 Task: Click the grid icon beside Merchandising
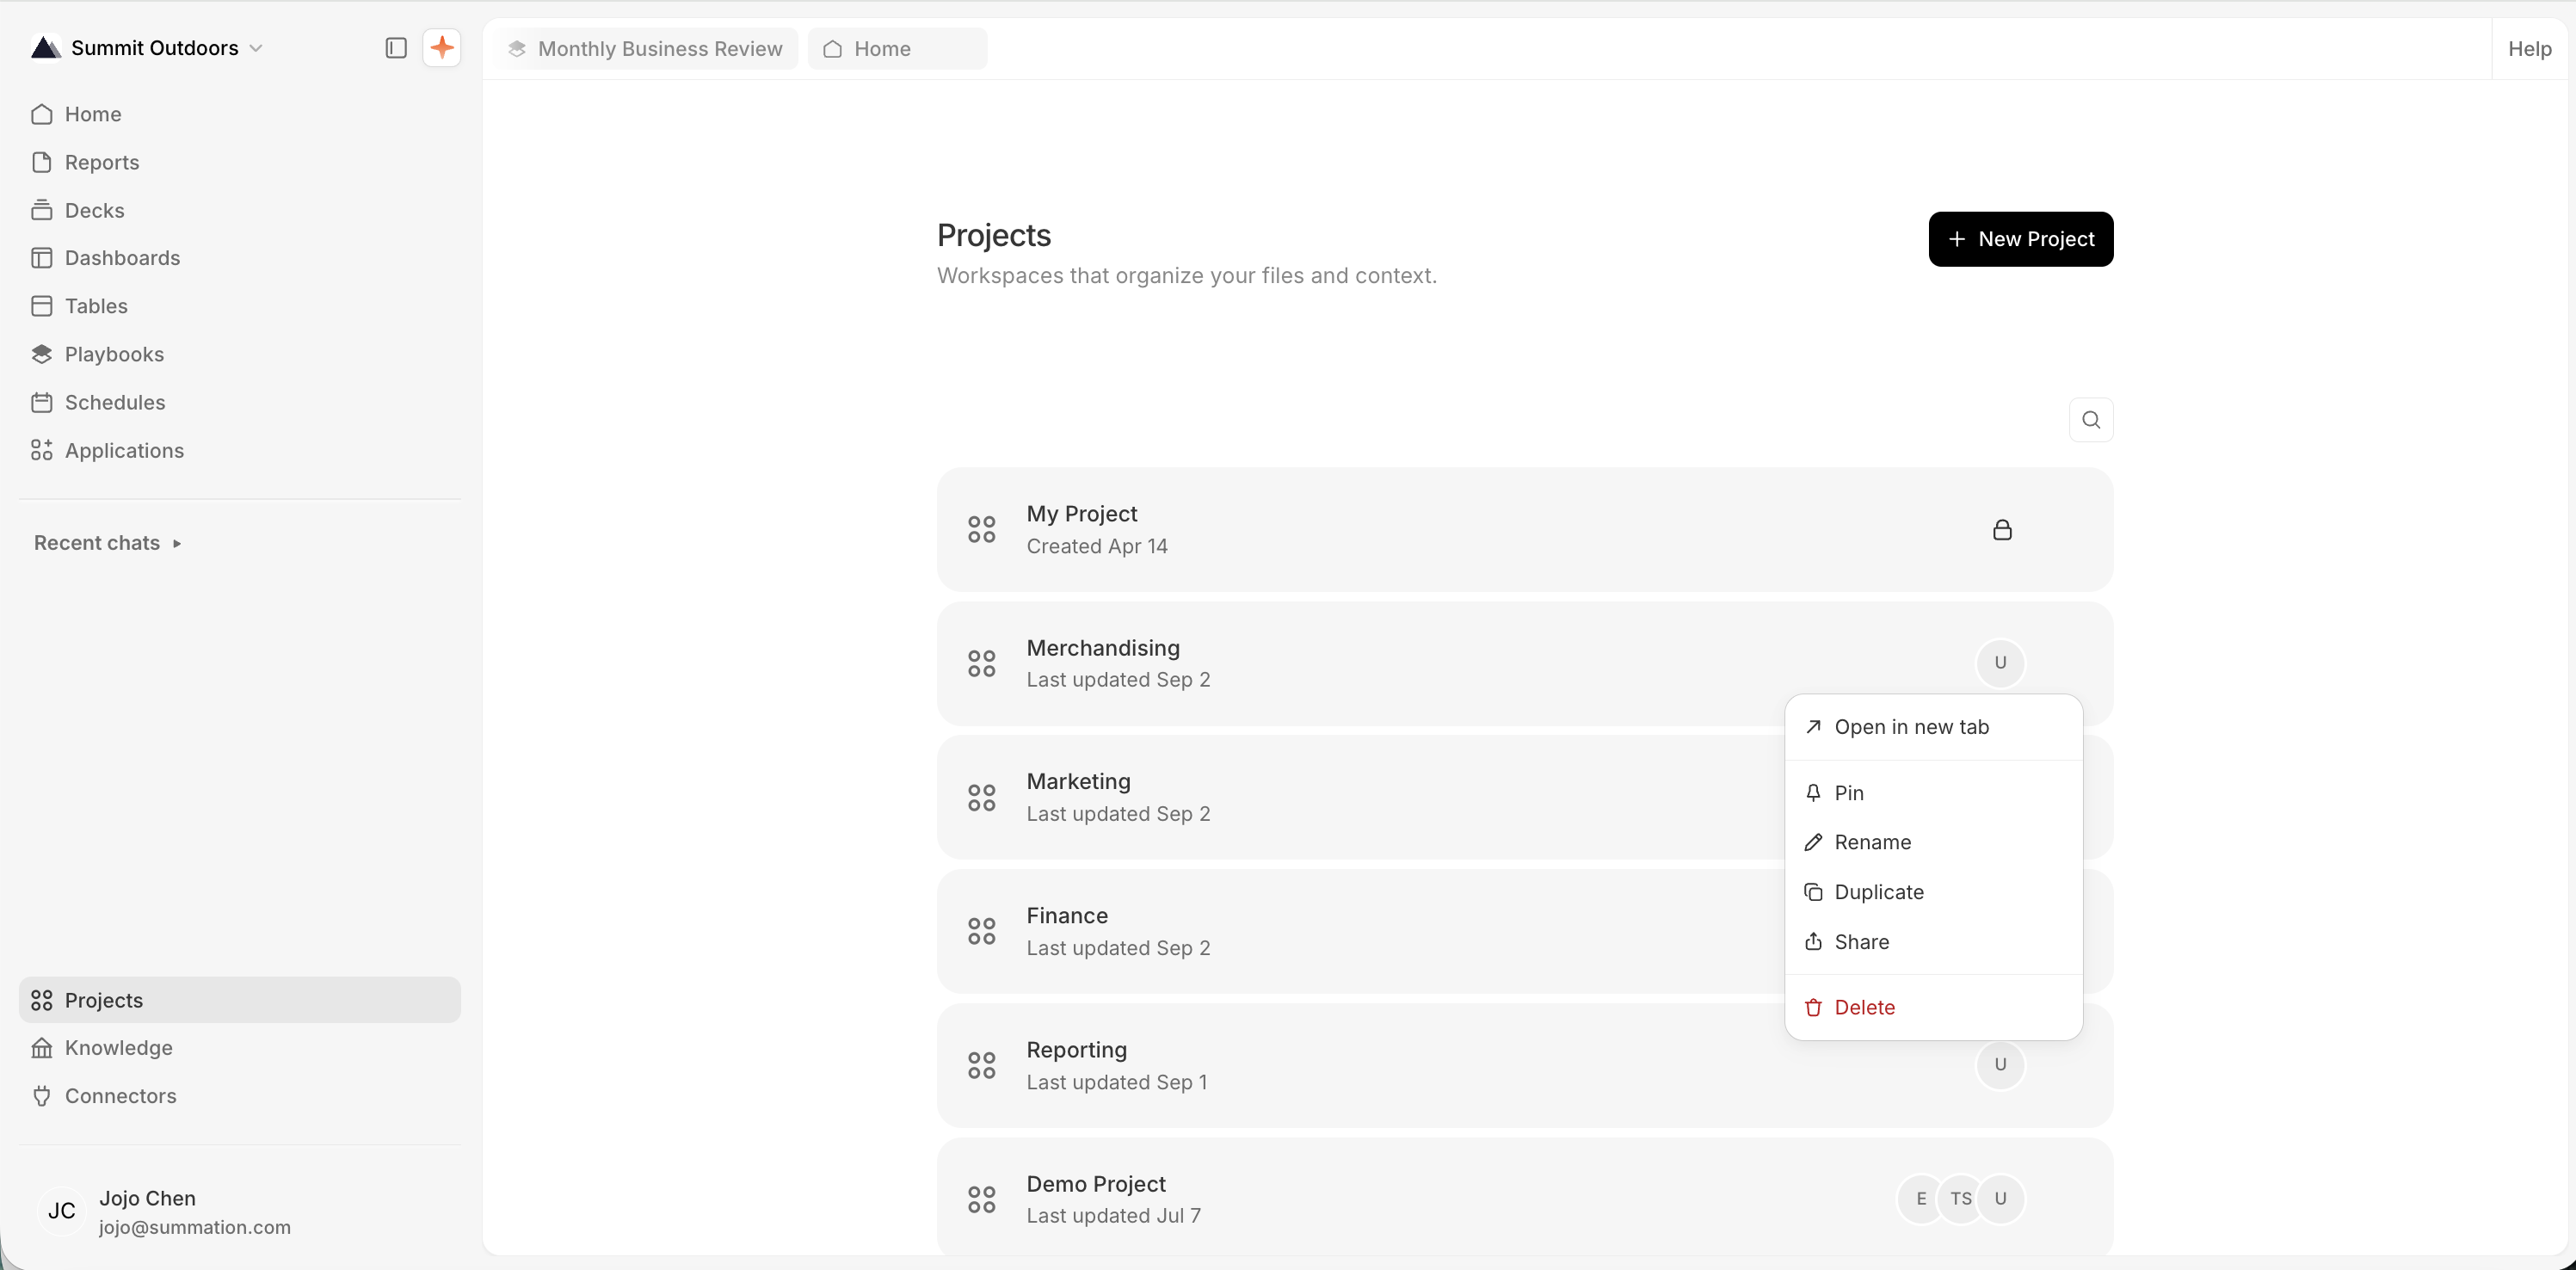click(981, 663)
